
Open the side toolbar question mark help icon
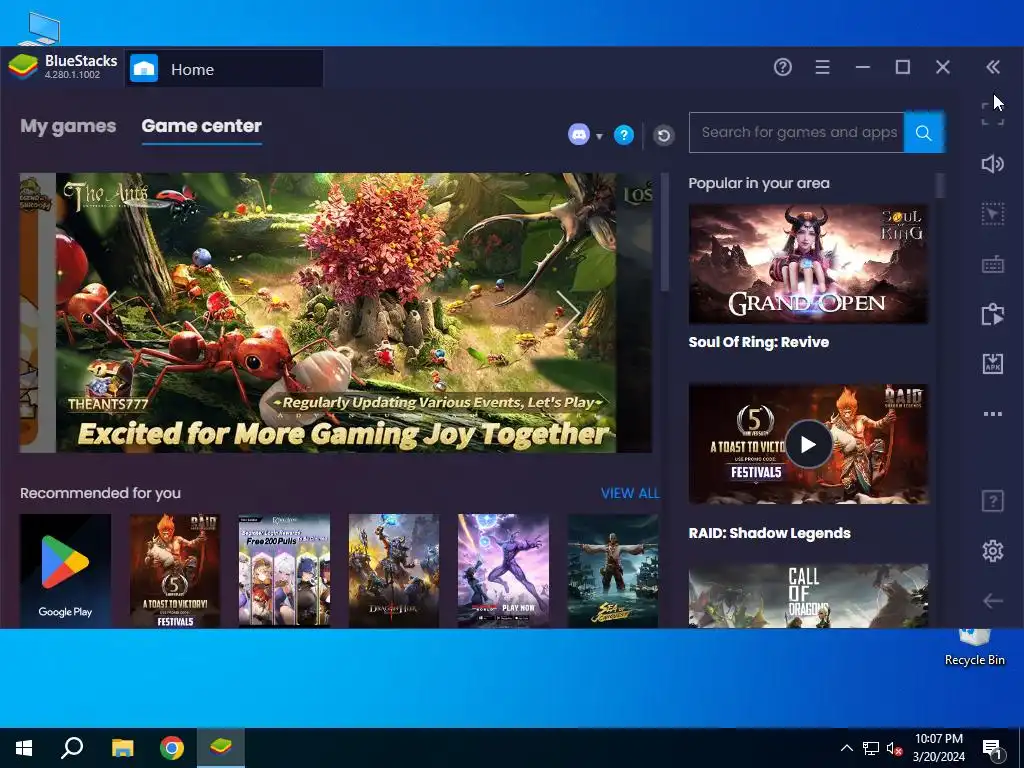click(993, 502)
